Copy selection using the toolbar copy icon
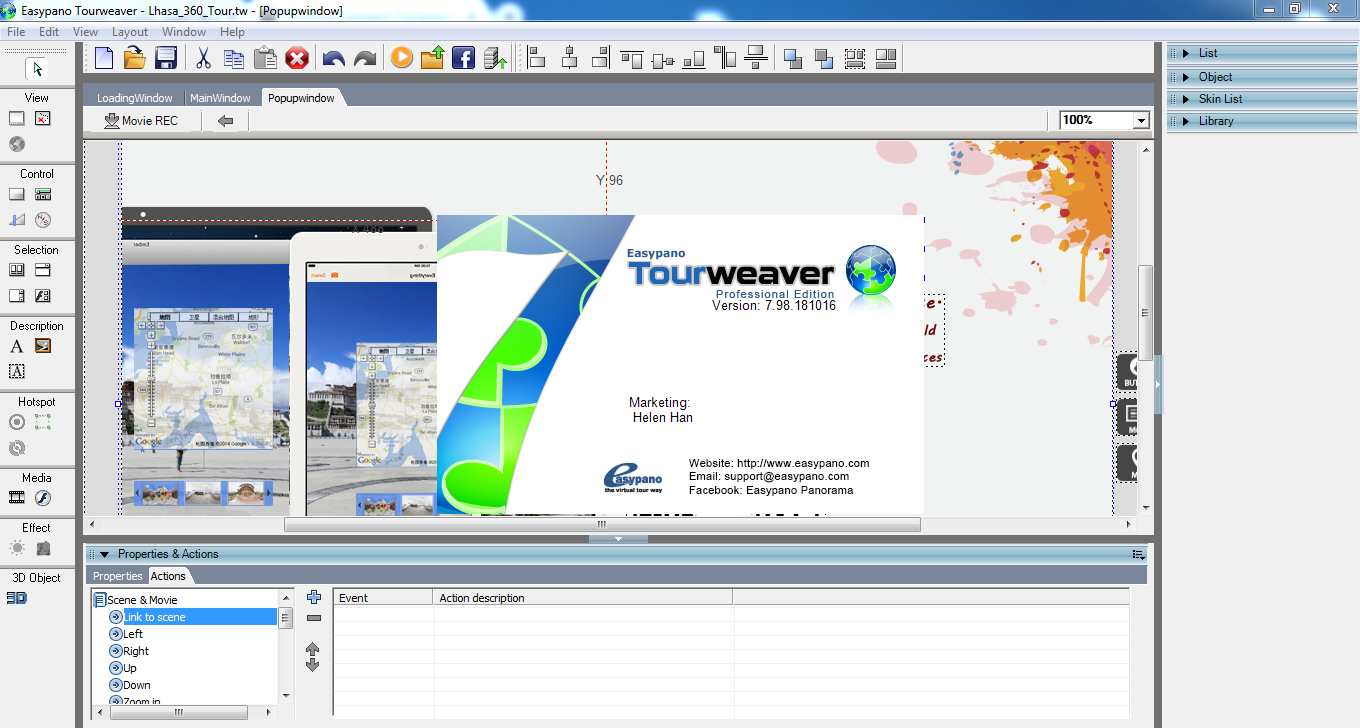The height and width of the screenshot is (728, 1360). (x=234, y=58)
